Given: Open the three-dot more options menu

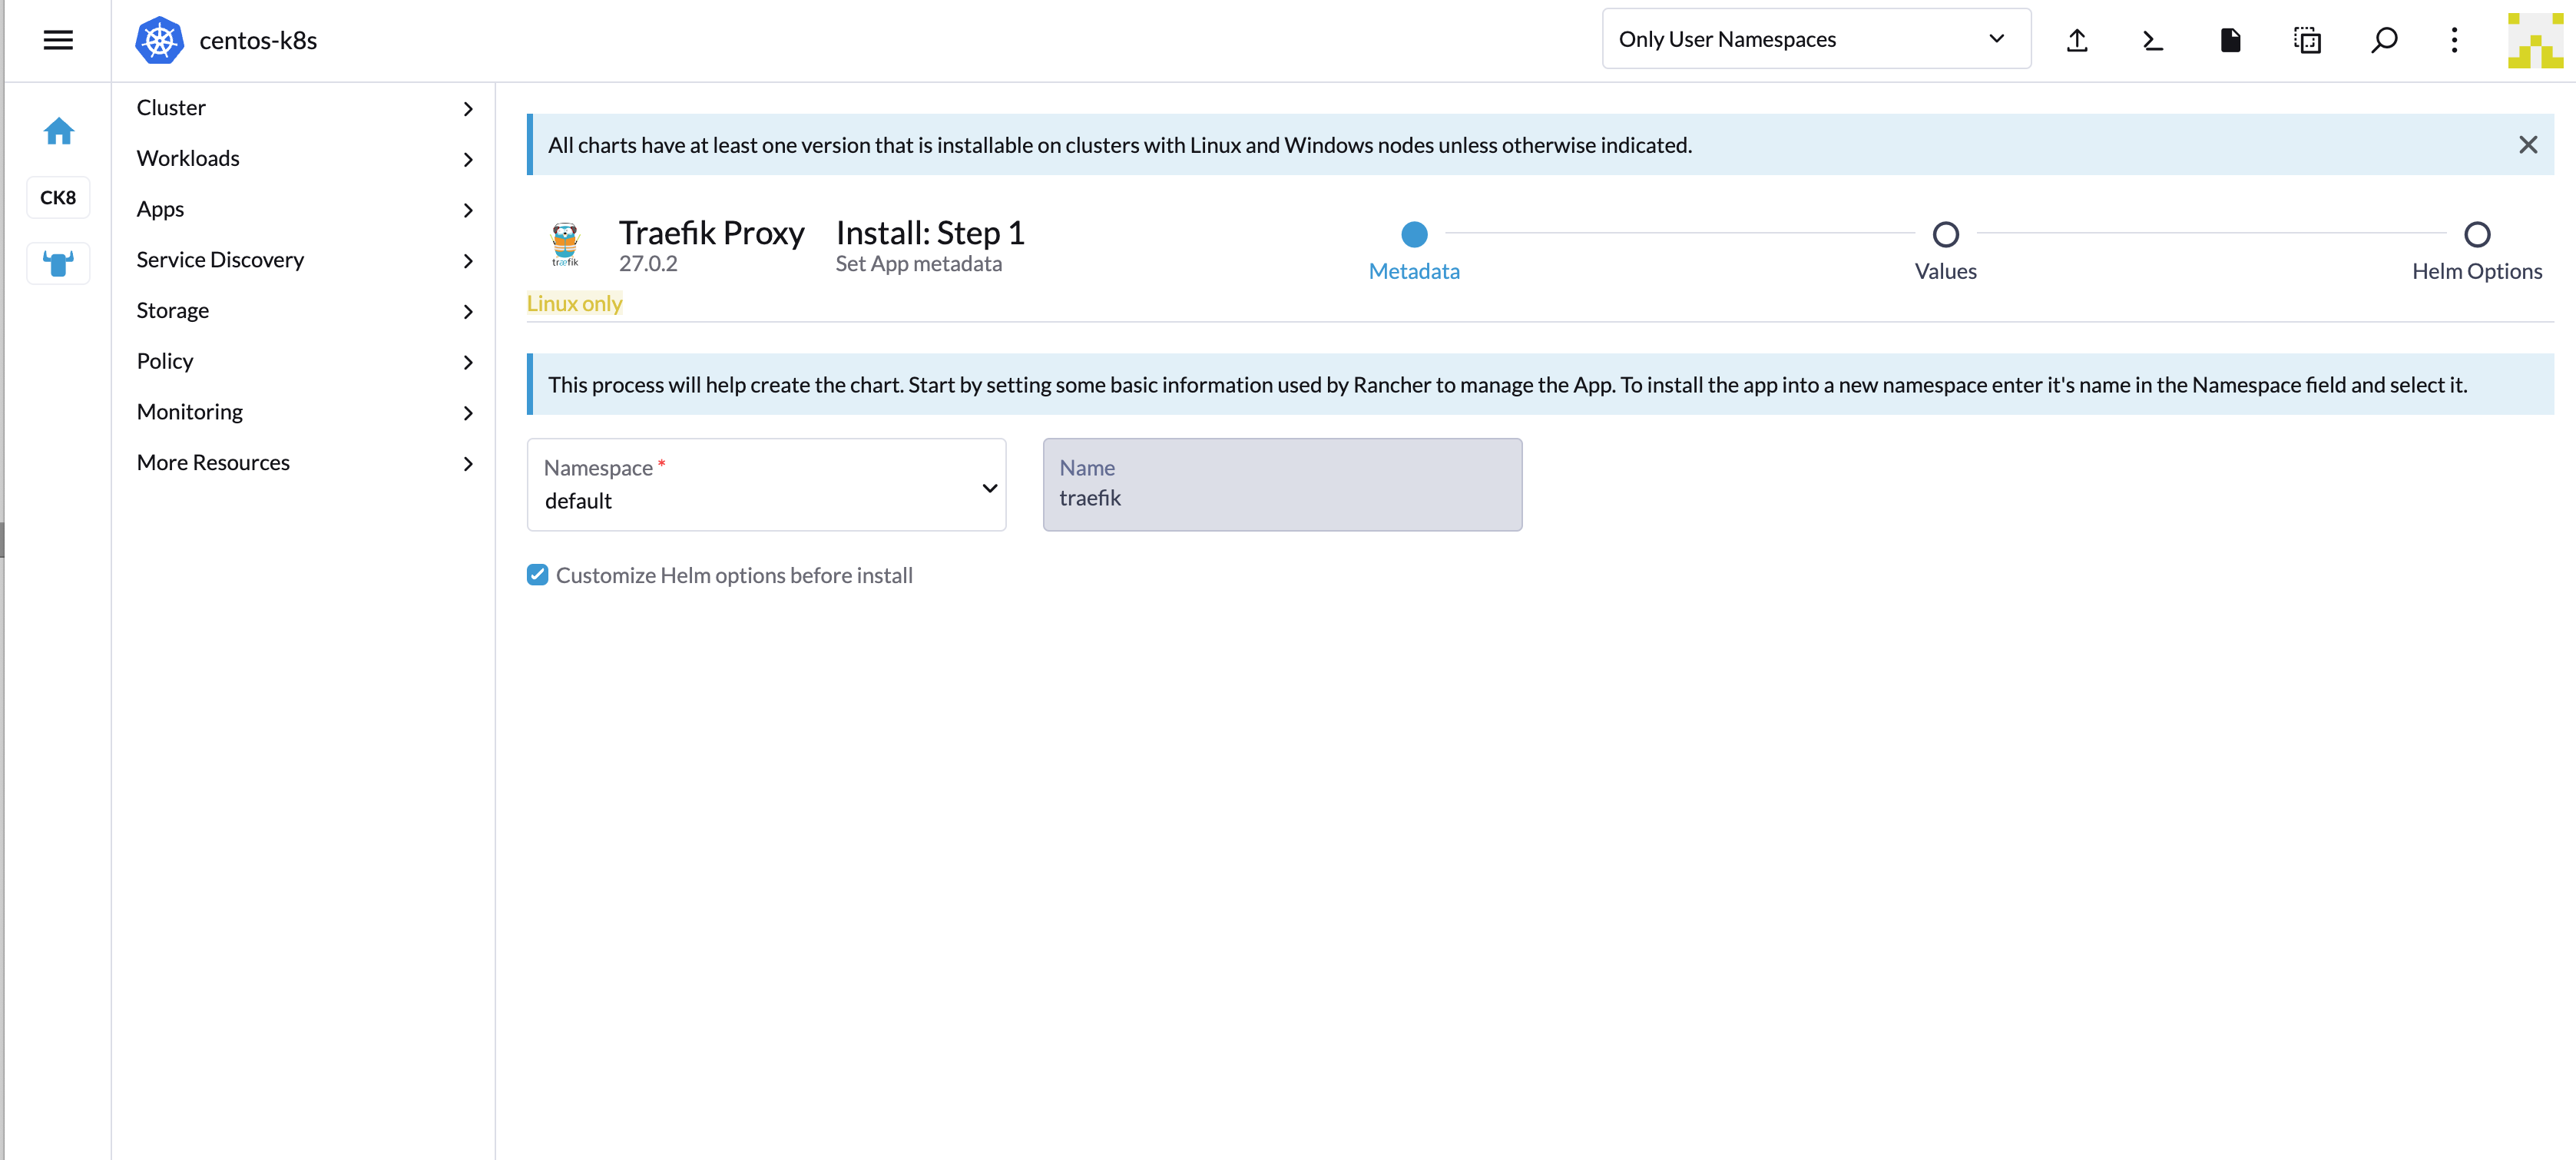Looking at the screenshot, I should pyautogui.click(x=2454, y=40).
